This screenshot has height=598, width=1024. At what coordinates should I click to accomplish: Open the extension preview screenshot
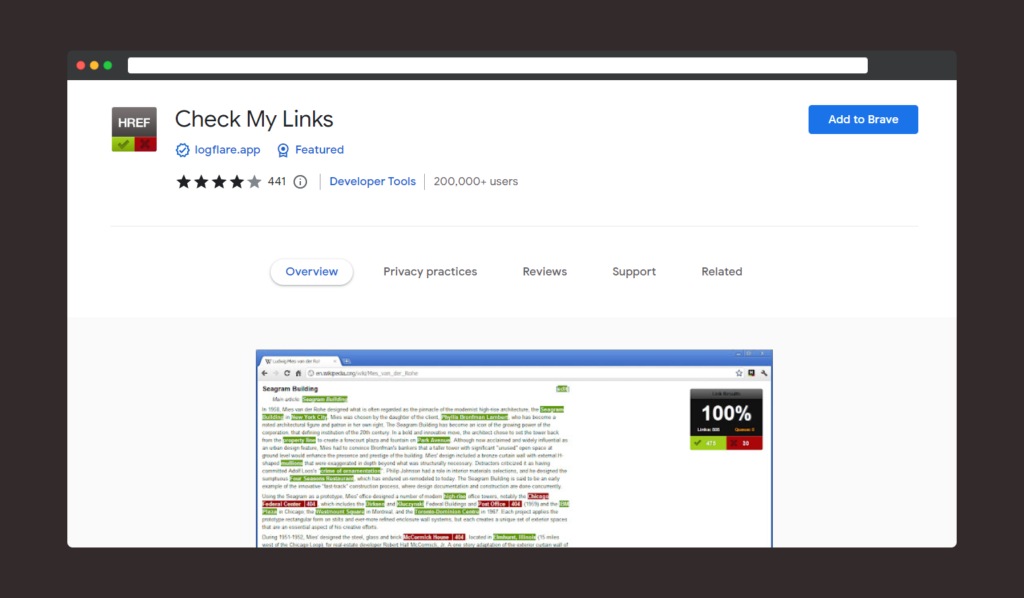tap(515, 448)
